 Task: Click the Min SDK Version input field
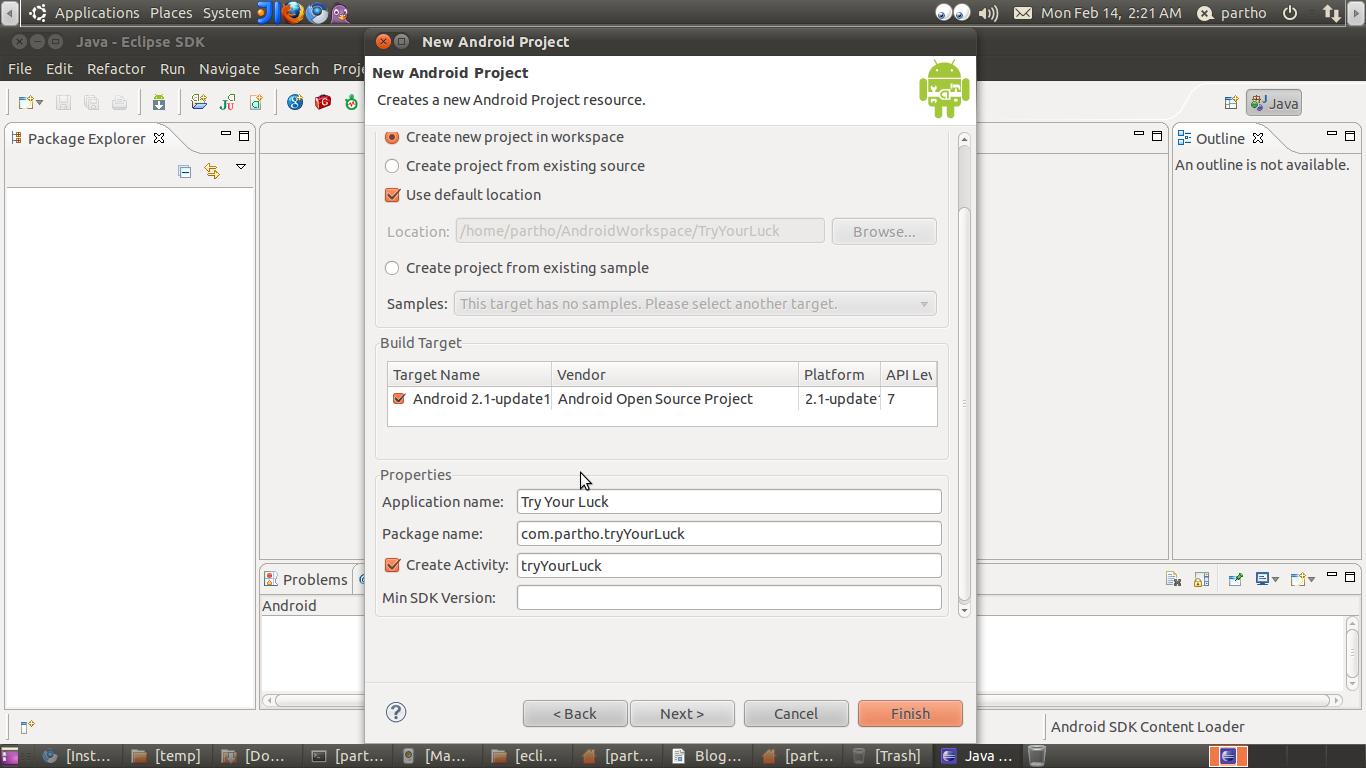click(729, 598)
